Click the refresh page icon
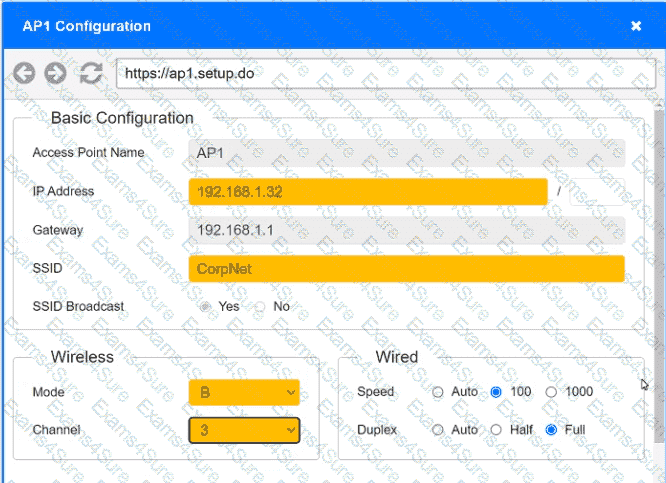This screenshot has width=666, height=483. [x=91, y=73]
